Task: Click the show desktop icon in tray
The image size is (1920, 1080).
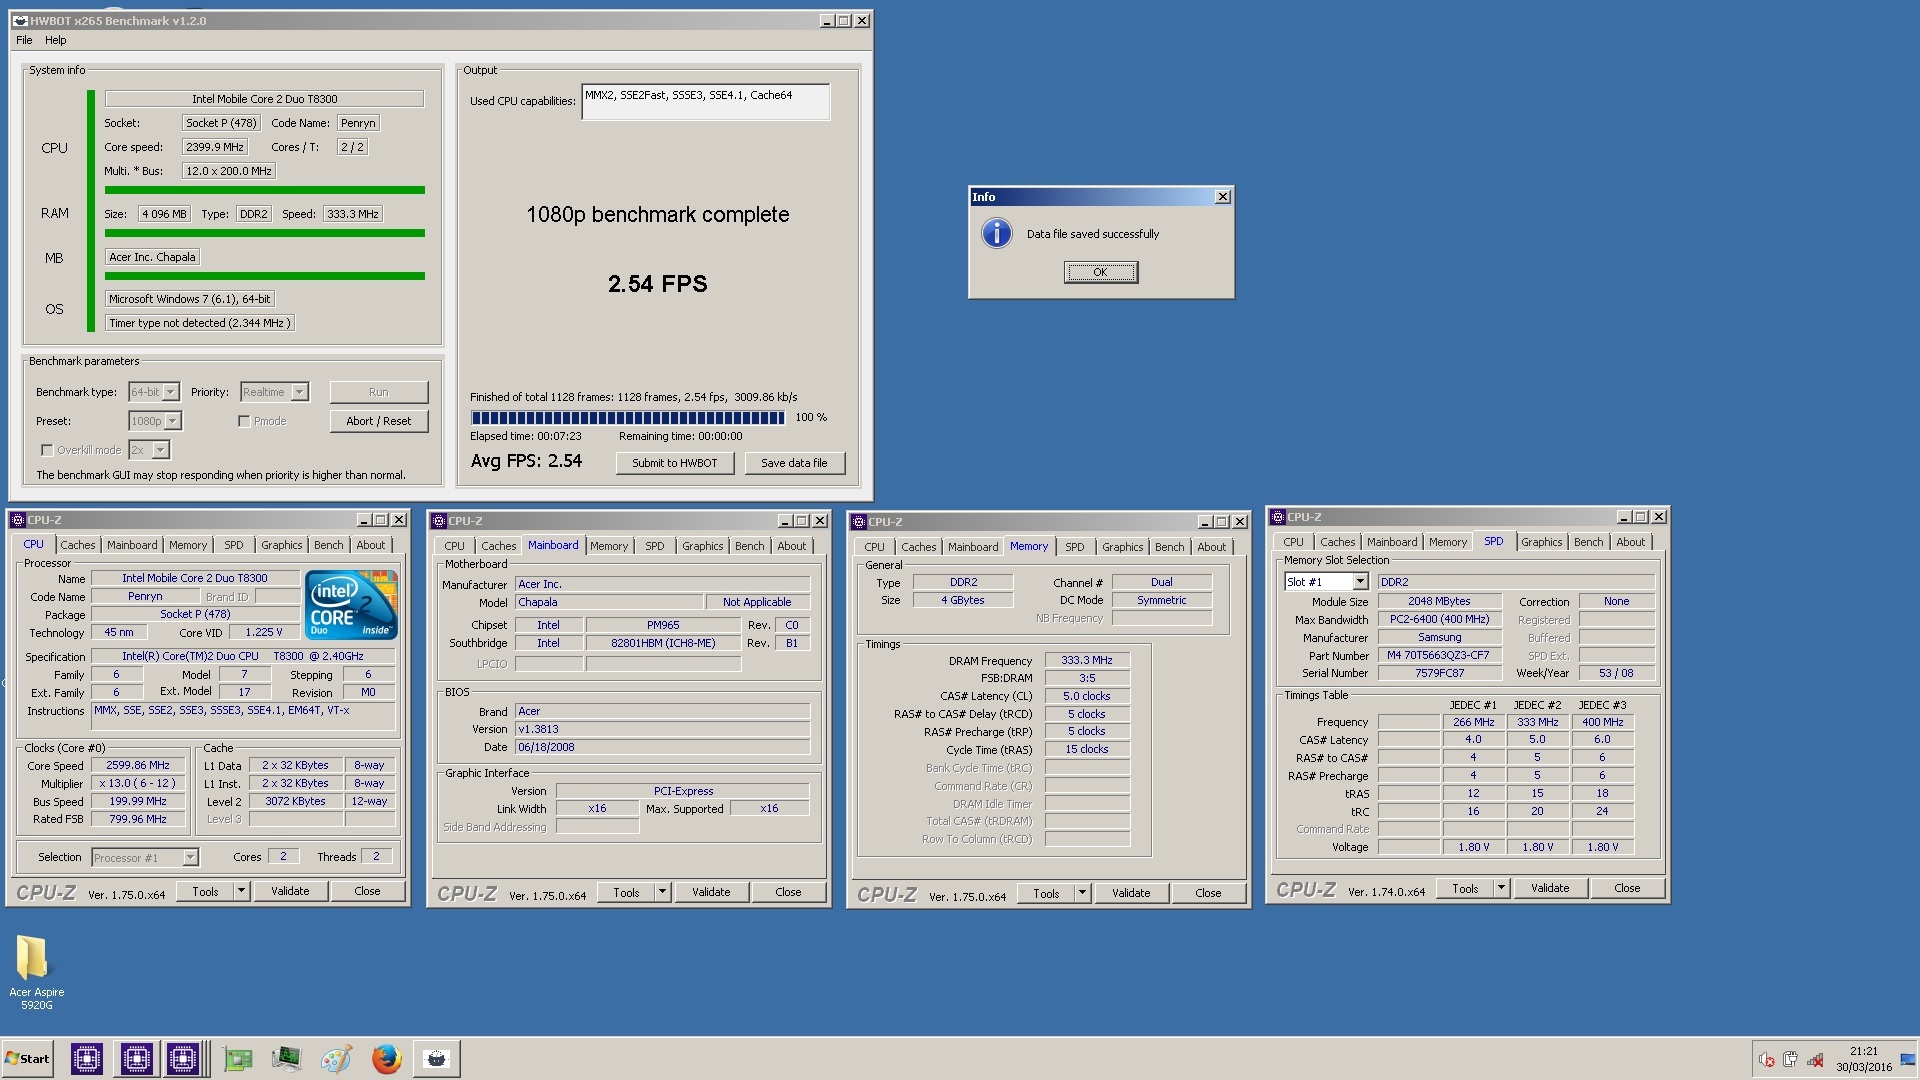Action: pyautogui.click(x=1908, y=1060)
